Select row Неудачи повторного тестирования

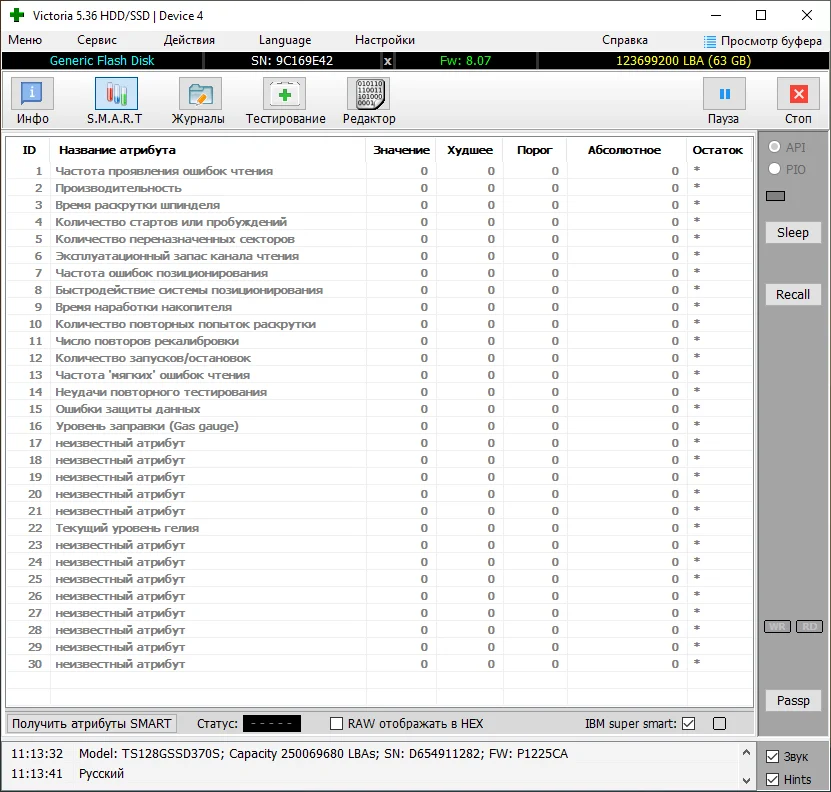[x=379, y=392]
